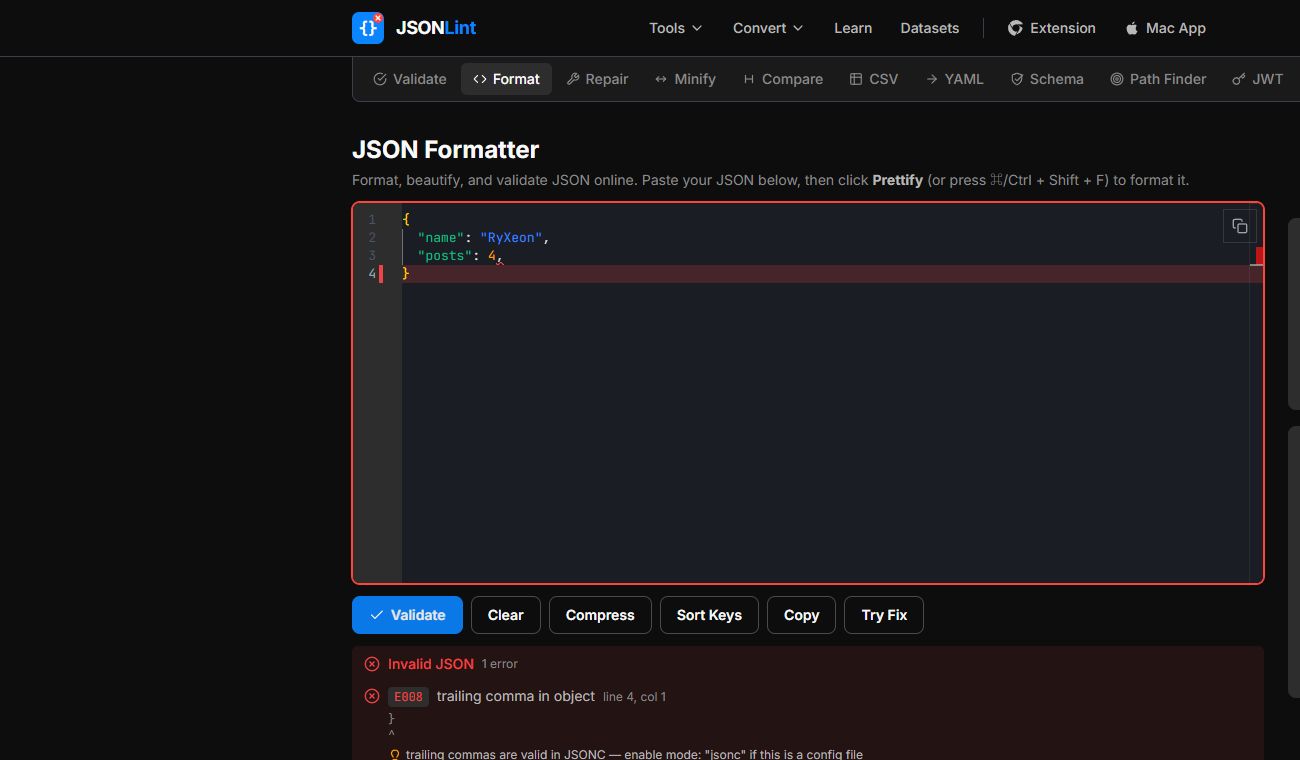The image size is (1300, 760).
Task: Click the "RyXeon" string value in the editor
Action: coord(511,238)
